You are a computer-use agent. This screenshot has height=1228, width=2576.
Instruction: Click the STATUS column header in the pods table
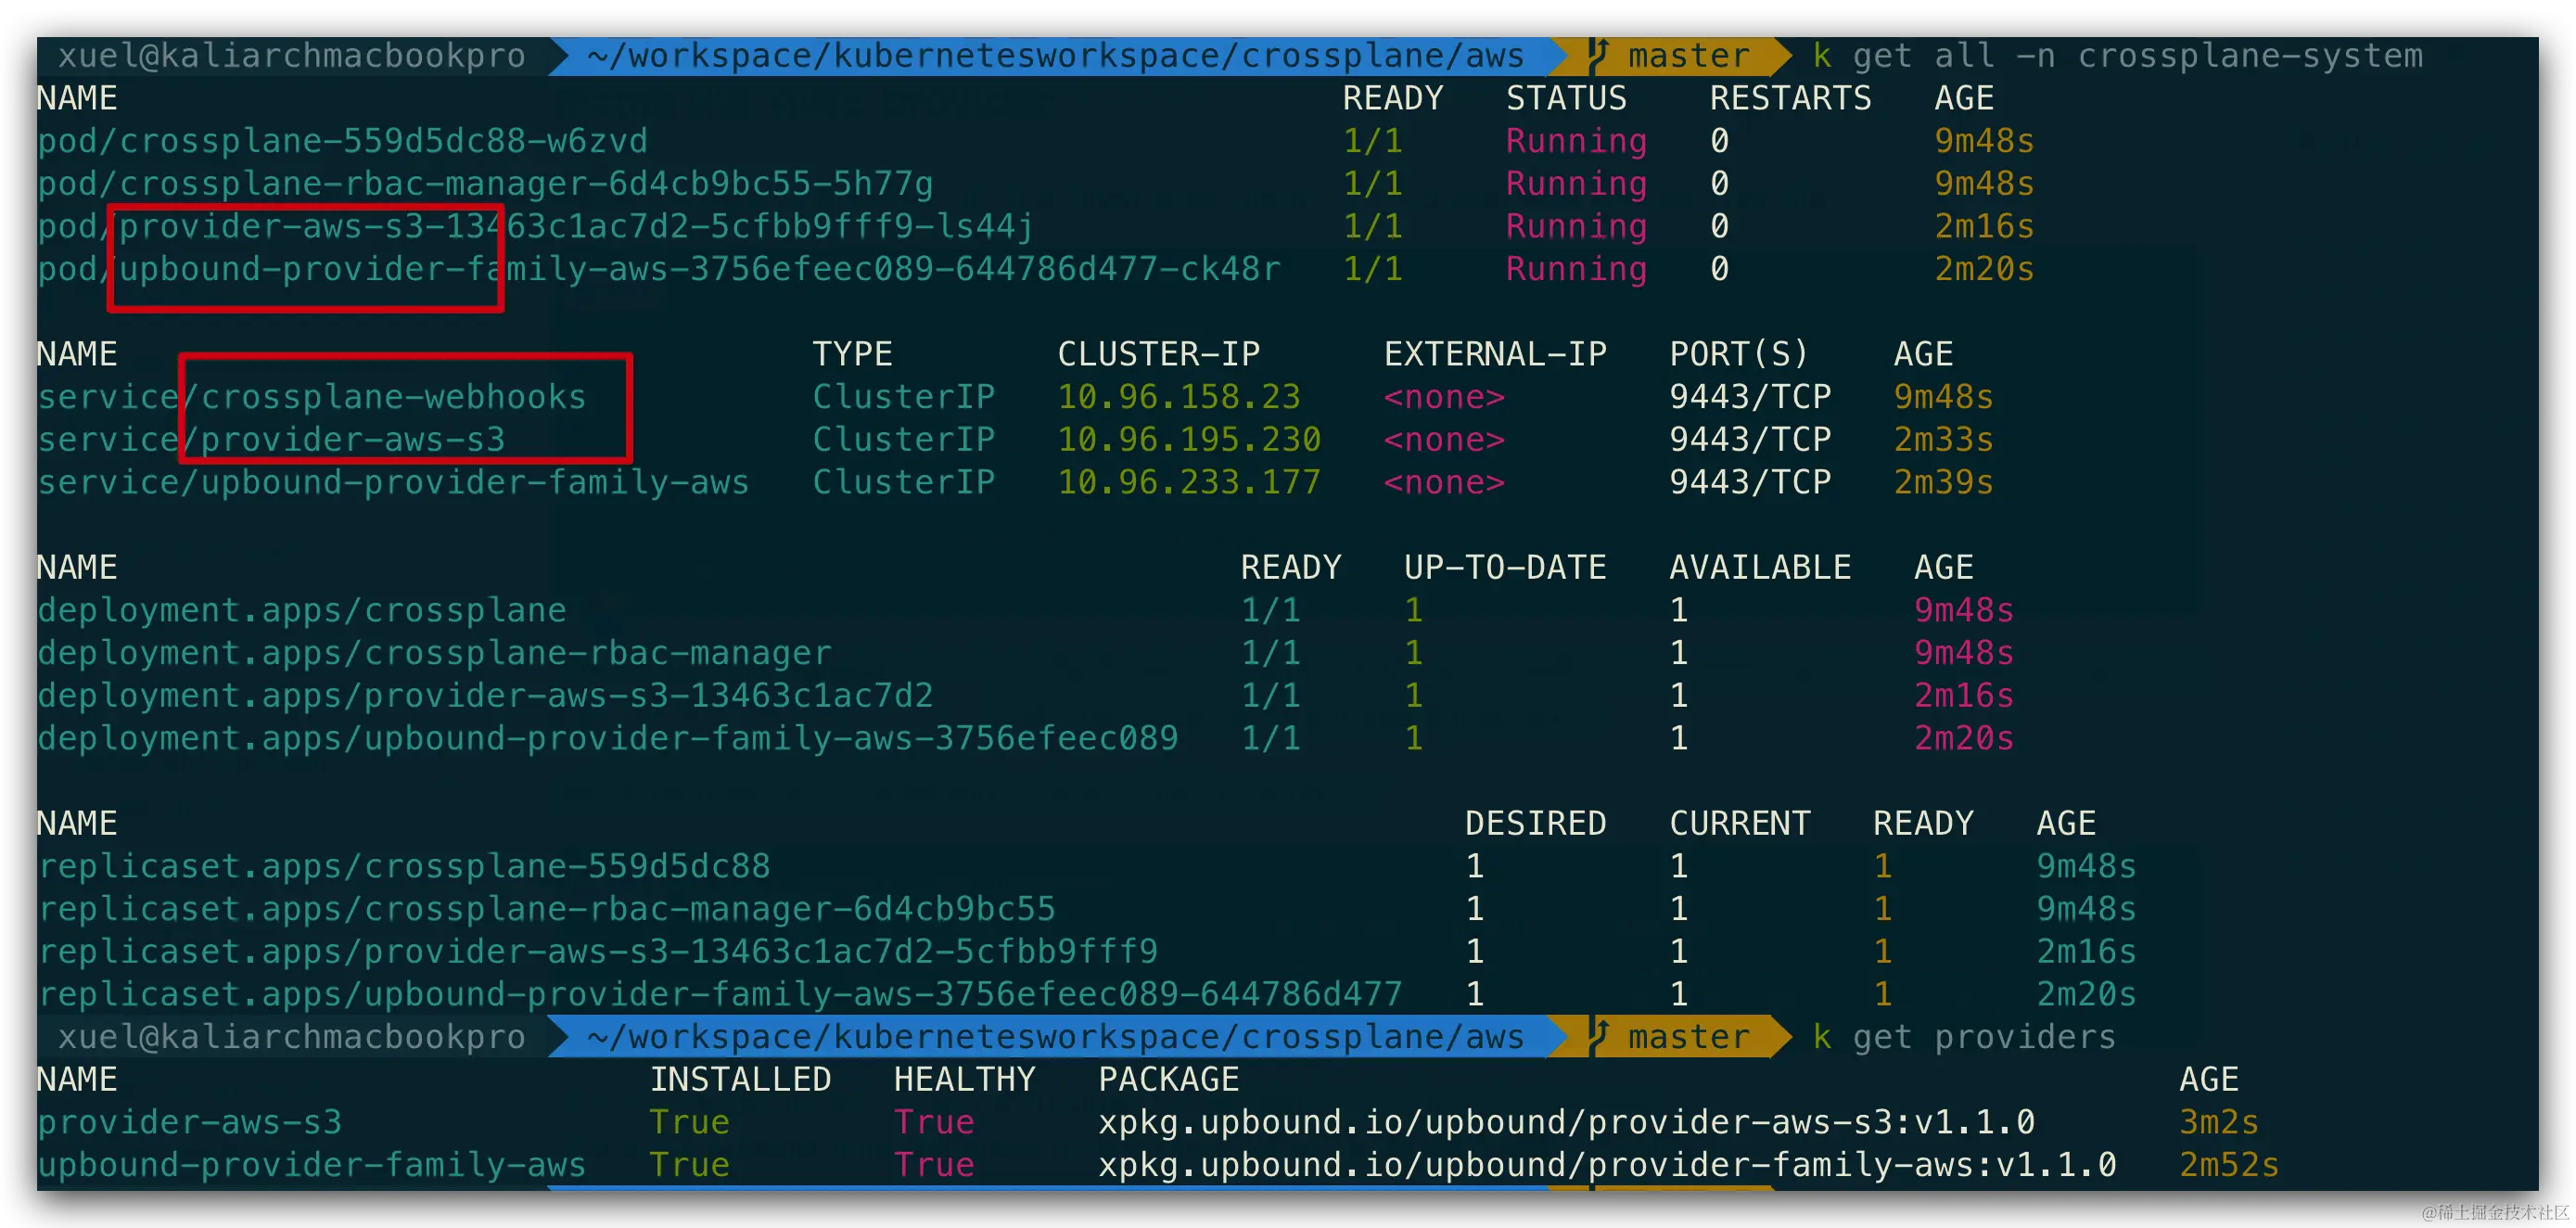[x=1567, y=98]
